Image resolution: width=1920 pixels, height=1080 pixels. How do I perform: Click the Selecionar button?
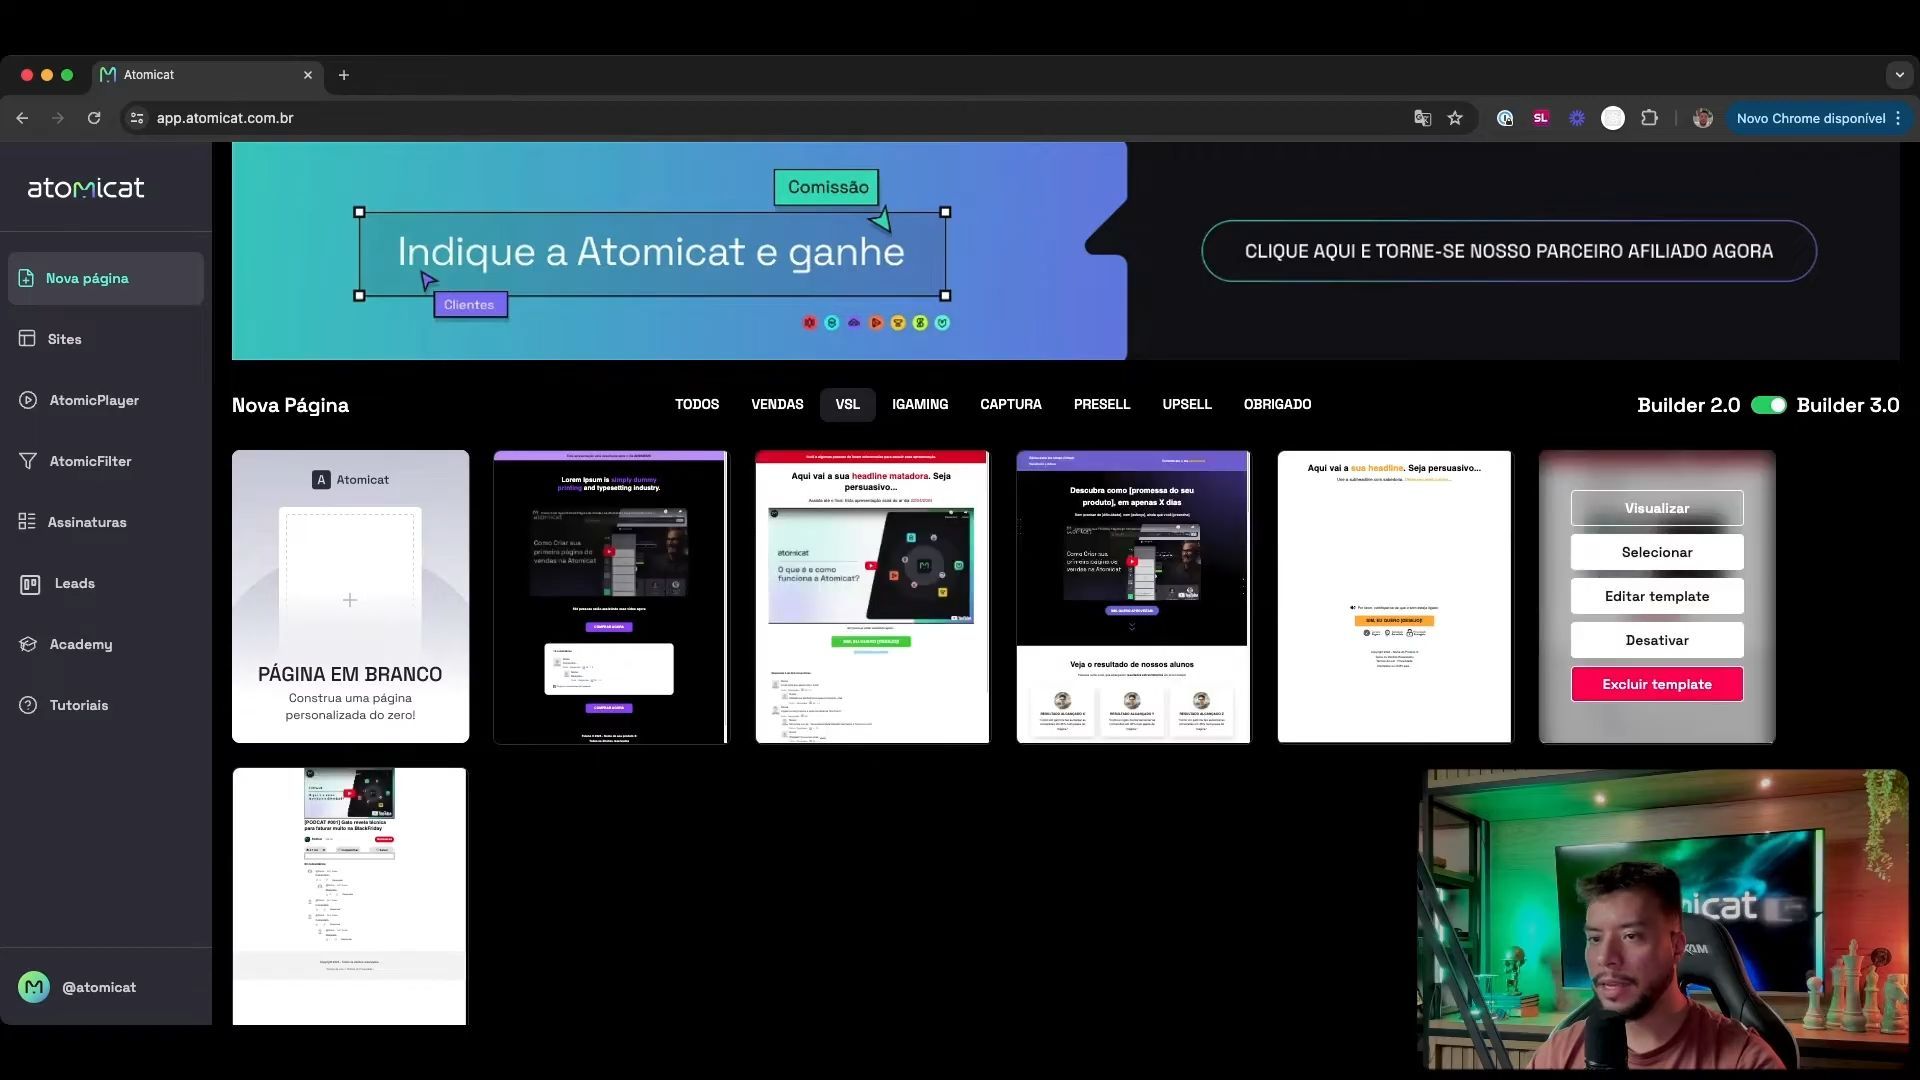pyautogui.click(x=1657, y=552)
